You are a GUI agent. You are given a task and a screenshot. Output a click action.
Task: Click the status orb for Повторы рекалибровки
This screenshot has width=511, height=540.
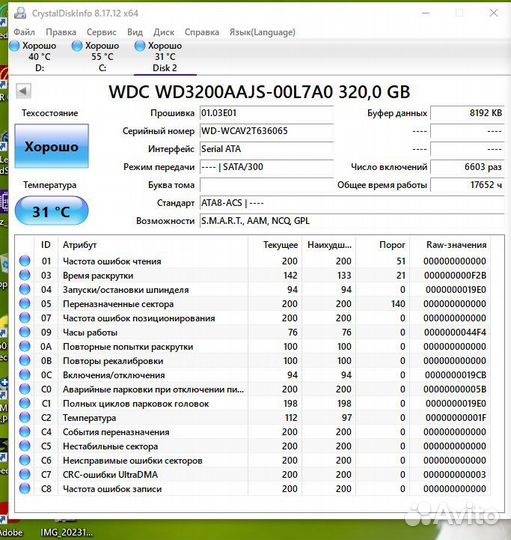(25, 361)
